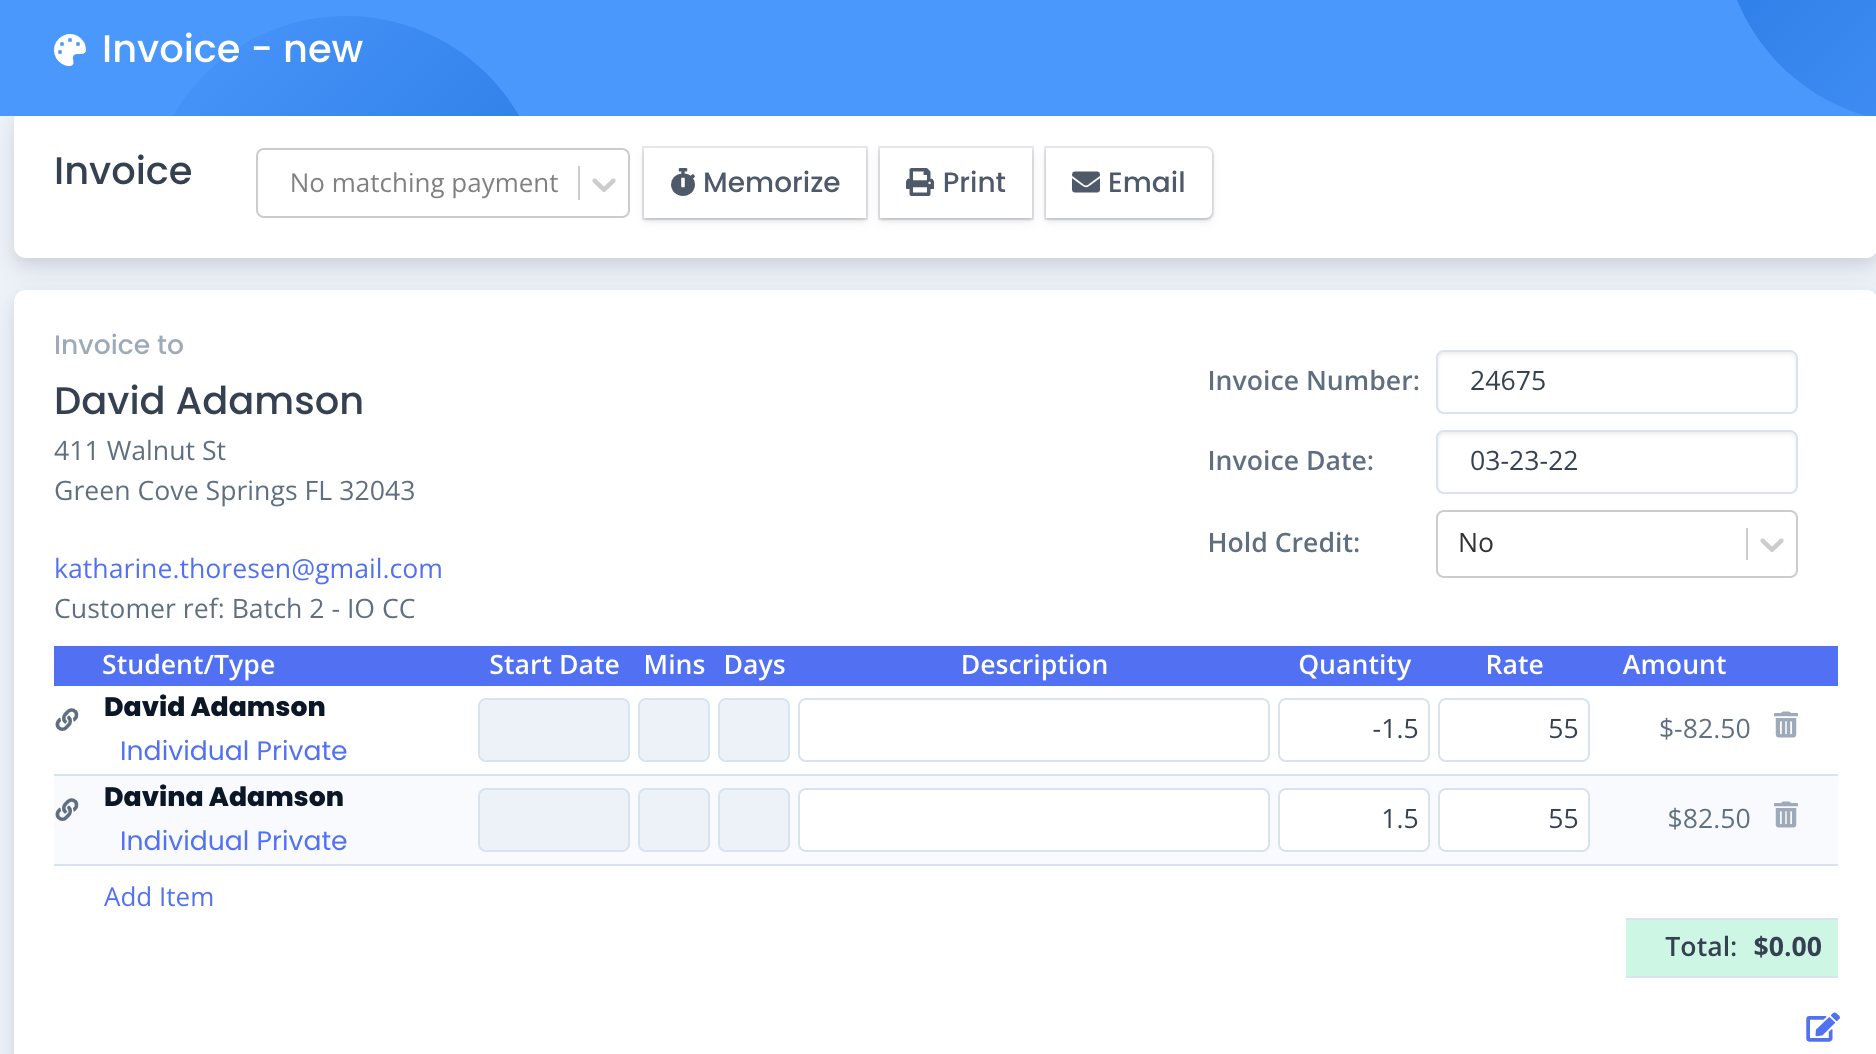
Task: Print the invoice
Action: 956,183
